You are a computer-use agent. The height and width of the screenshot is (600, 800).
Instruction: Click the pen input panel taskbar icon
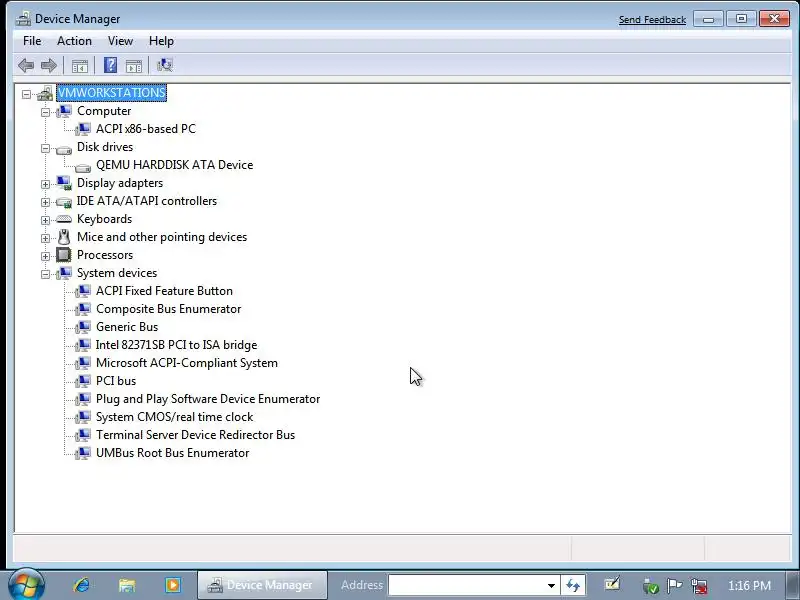(612, 585)
